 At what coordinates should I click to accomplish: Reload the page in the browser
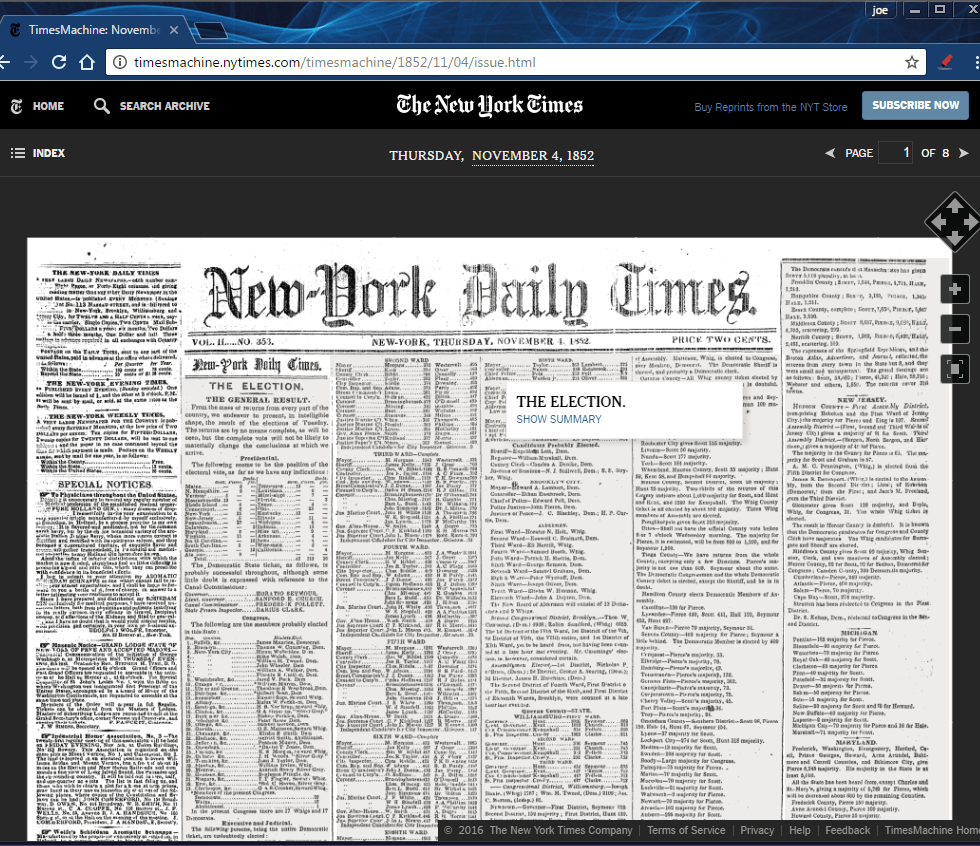pos(59,62)
